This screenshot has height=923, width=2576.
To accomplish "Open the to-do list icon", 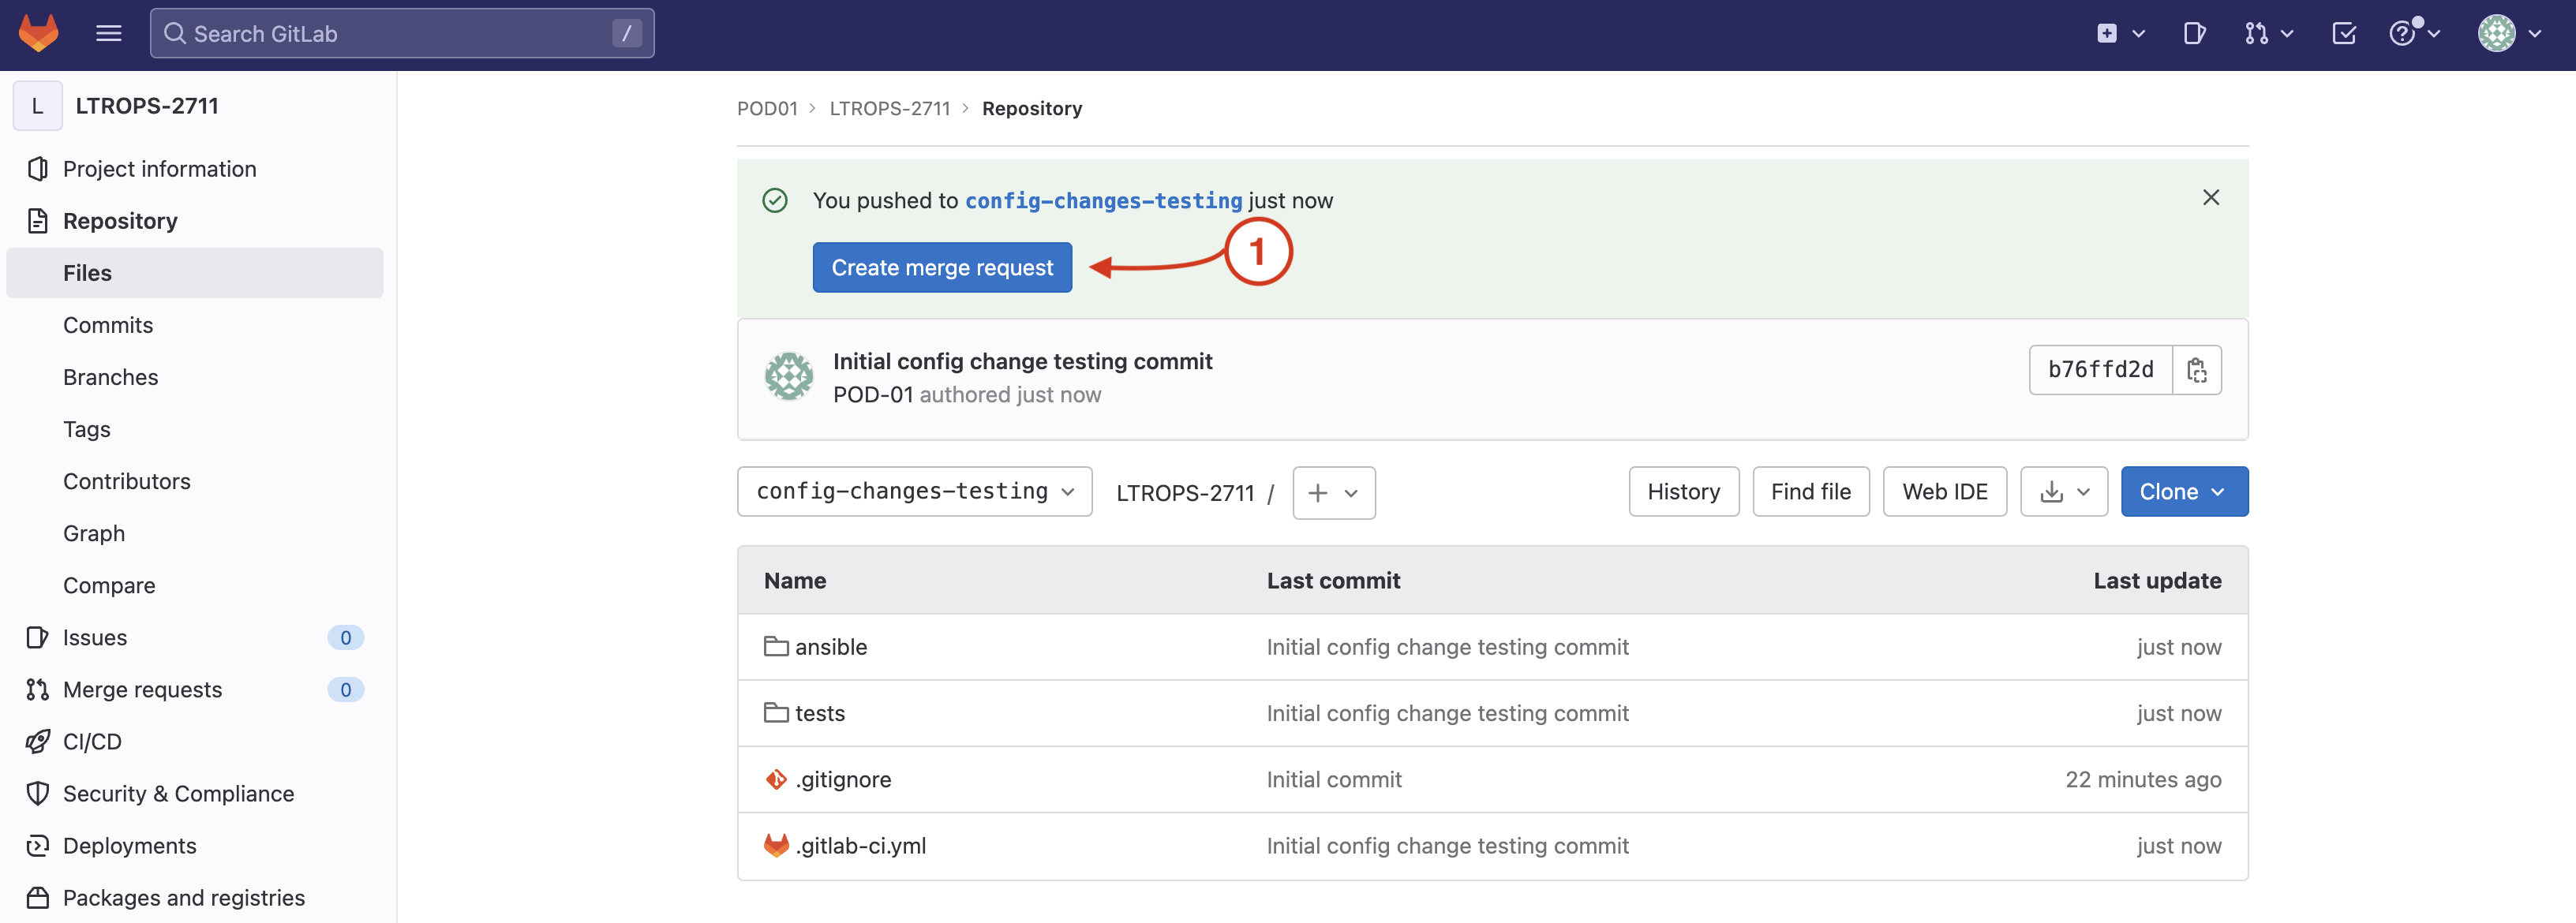I will click(2343, 34).
